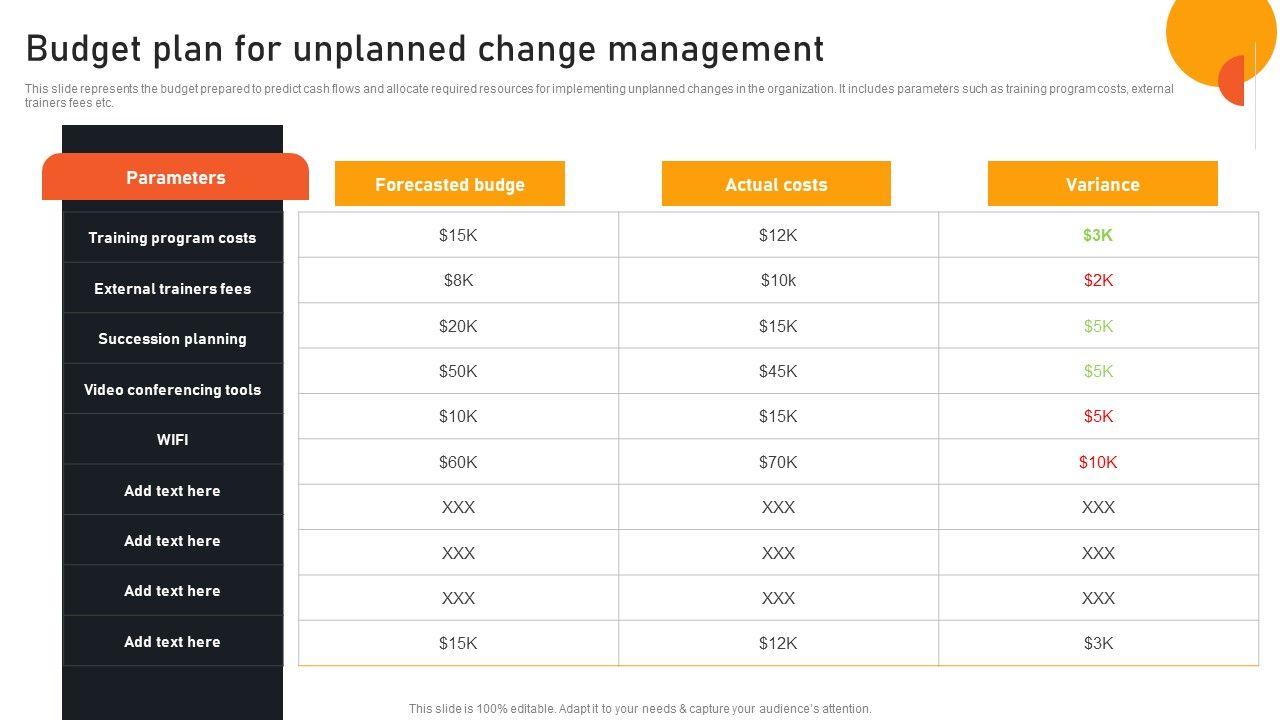Select the $70K actual costs cell

(778, 462)
